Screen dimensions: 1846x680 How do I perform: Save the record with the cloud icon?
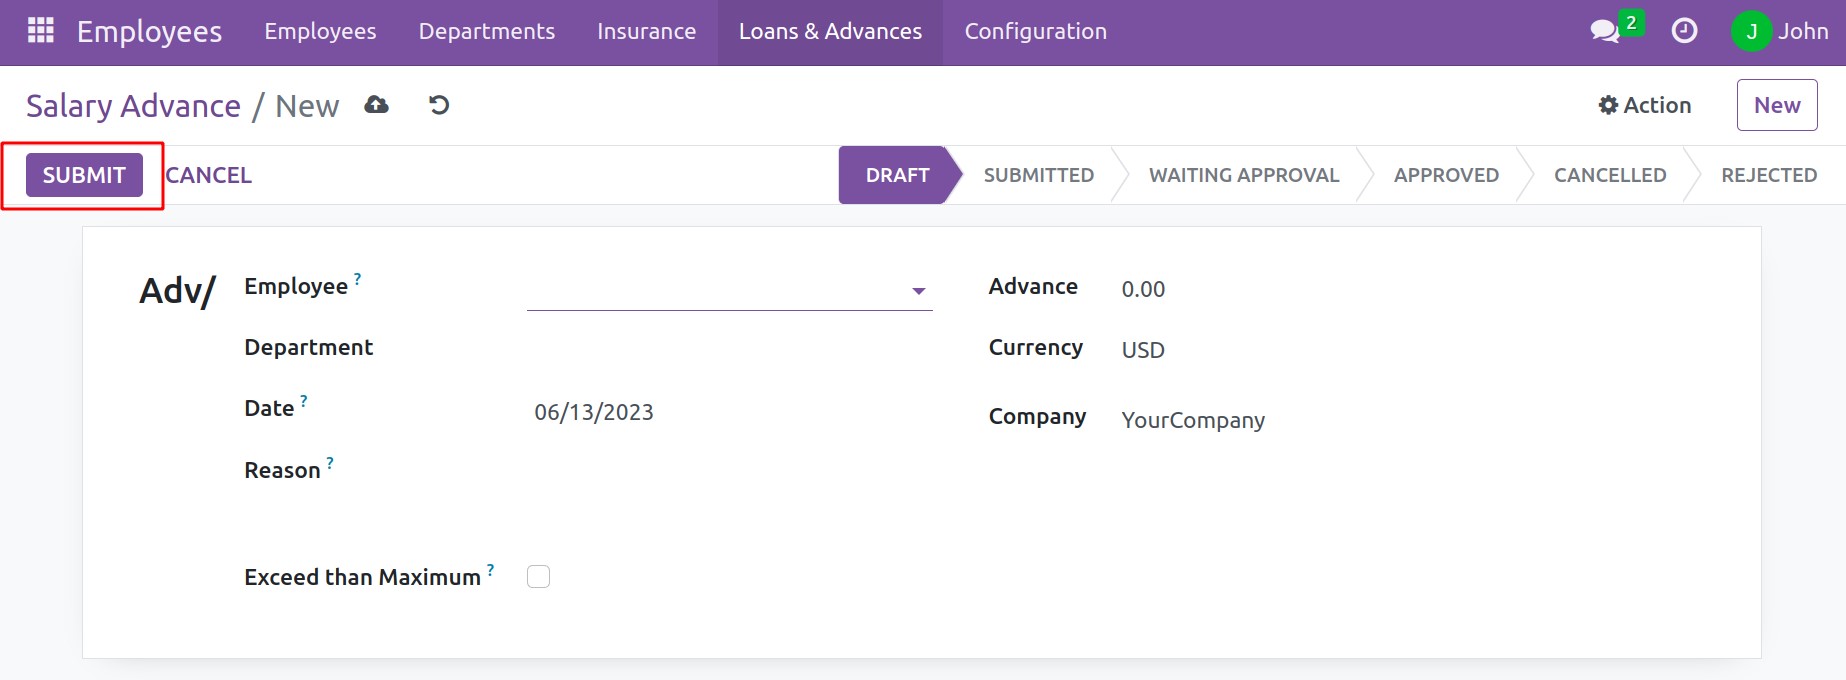pos(376,104)
